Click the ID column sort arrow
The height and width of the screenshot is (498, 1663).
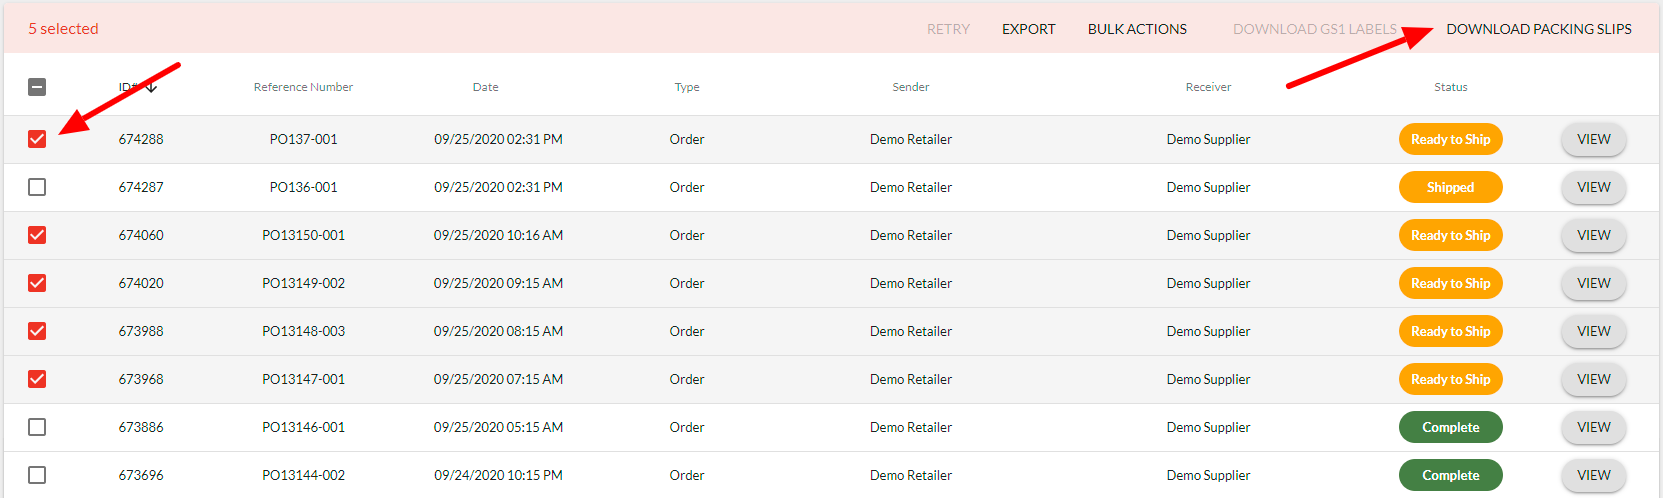(152, 88)
